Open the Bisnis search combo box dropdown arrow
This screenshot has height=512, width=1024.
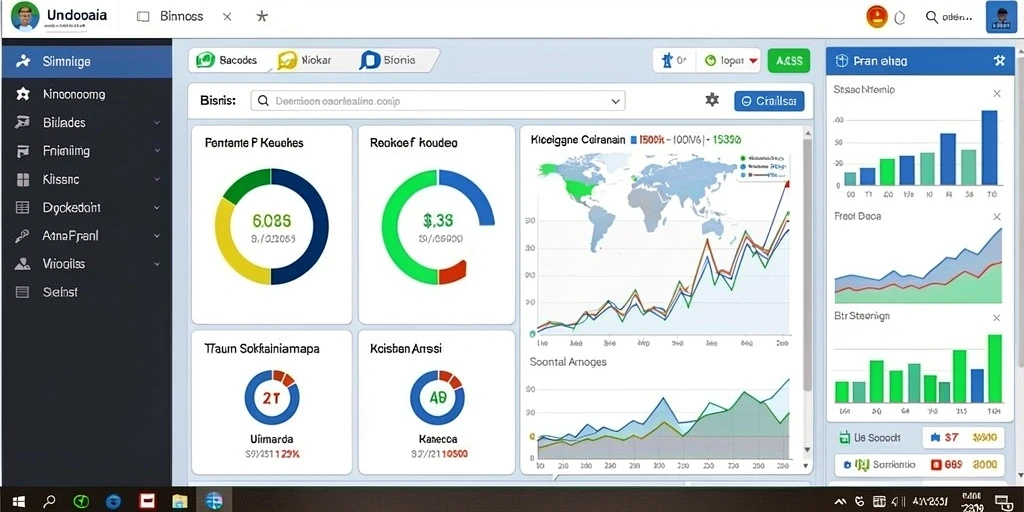tap(615, 101)
